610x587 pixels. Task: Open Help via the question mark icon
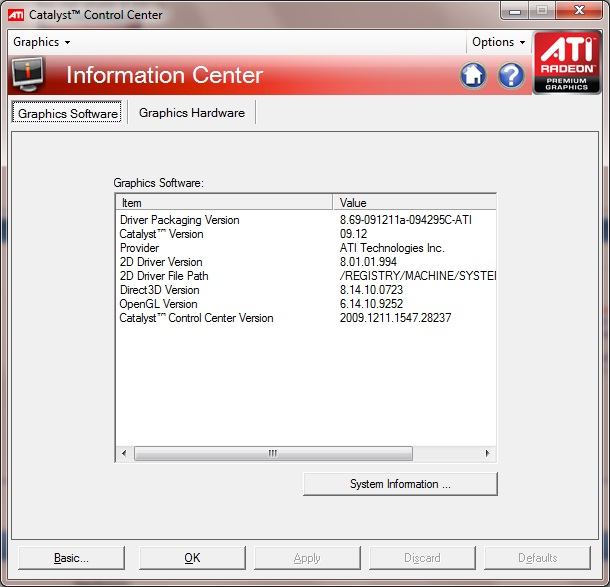pos(511,75)
